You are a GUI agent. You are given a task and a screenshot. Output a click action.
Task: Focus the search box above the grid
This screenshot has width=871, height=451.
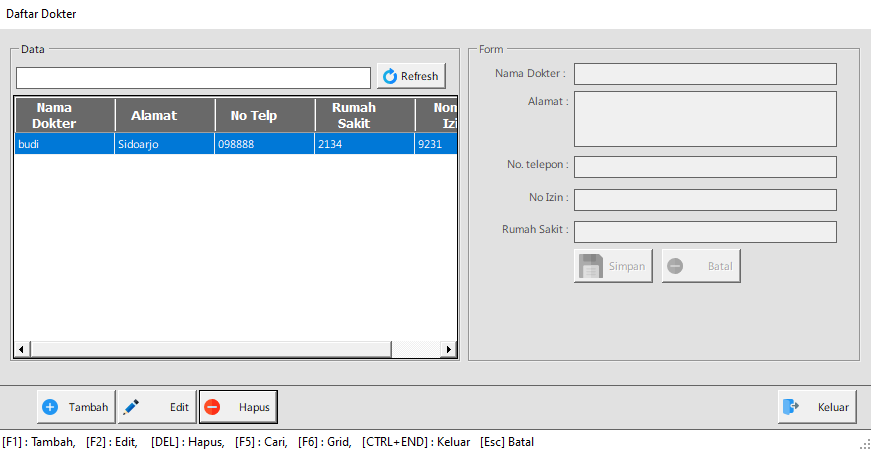click(193, 78)
